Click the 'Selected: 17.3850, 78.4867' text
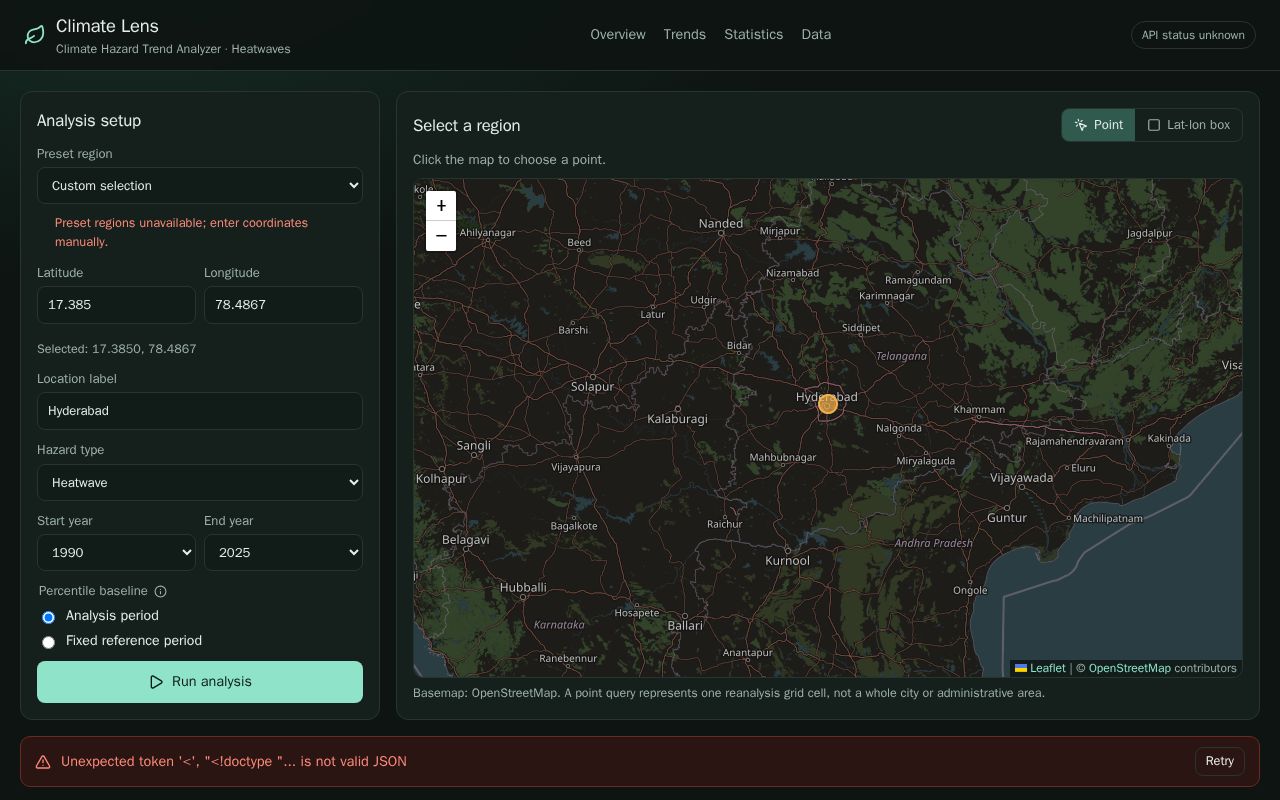Image resolution: width=1280 pixels, height=800 pixels. coord(117,349)
